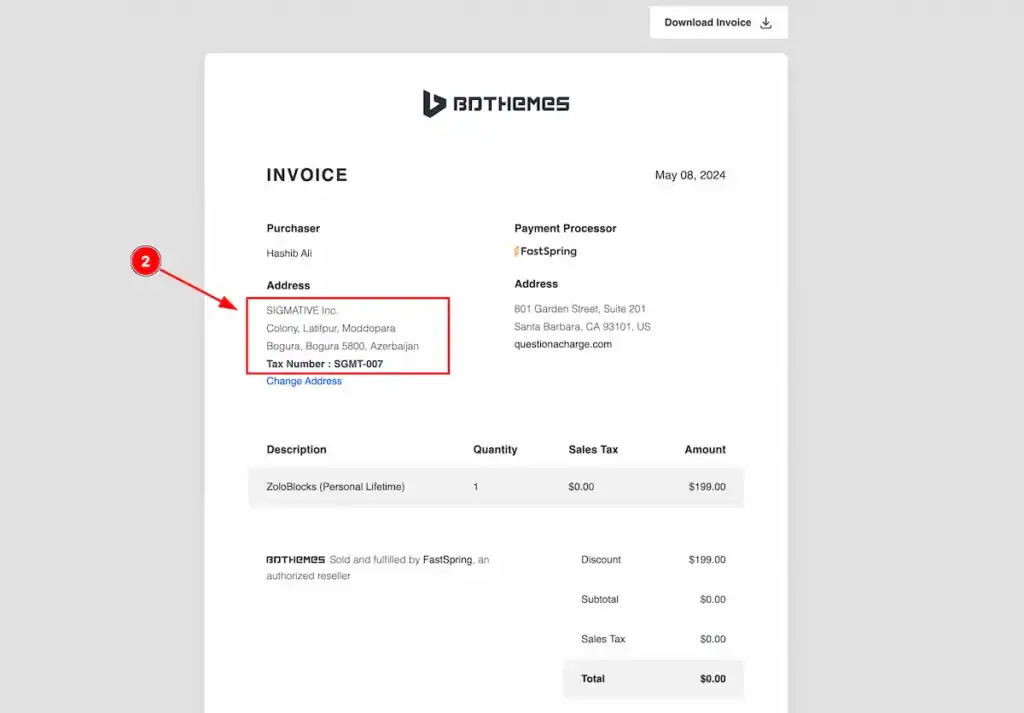This screenshot has width=1024, height=713.
Task: Click the 'authorized reseller' text
Action: tap(308, 576)
